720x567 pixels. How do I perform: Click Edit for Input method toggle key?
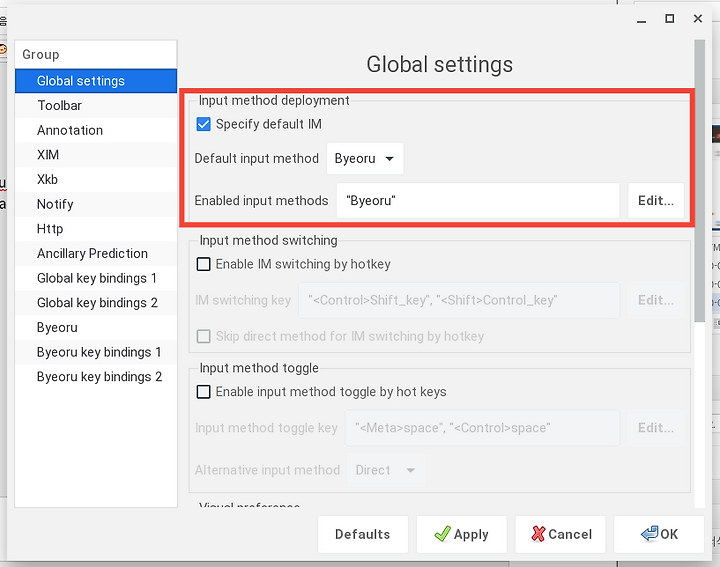coord(656,428)
